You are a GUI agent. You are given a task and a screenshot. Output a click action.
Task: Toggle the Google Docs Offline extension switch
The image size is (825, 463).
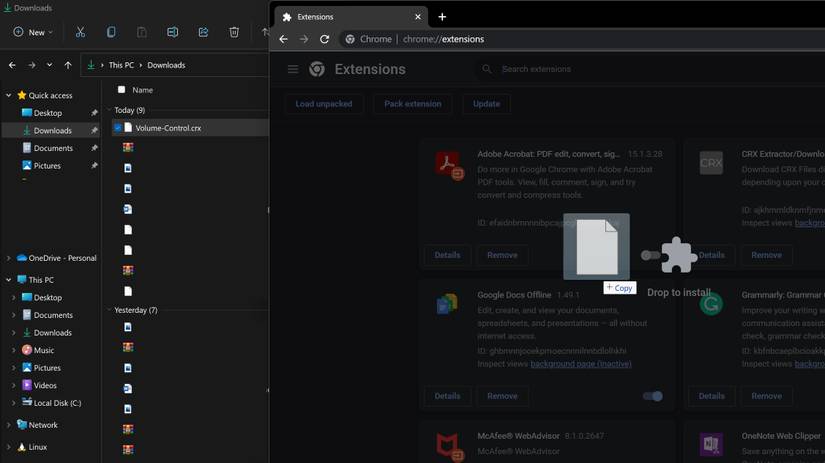pyautogui.click(x=652, y=396)
